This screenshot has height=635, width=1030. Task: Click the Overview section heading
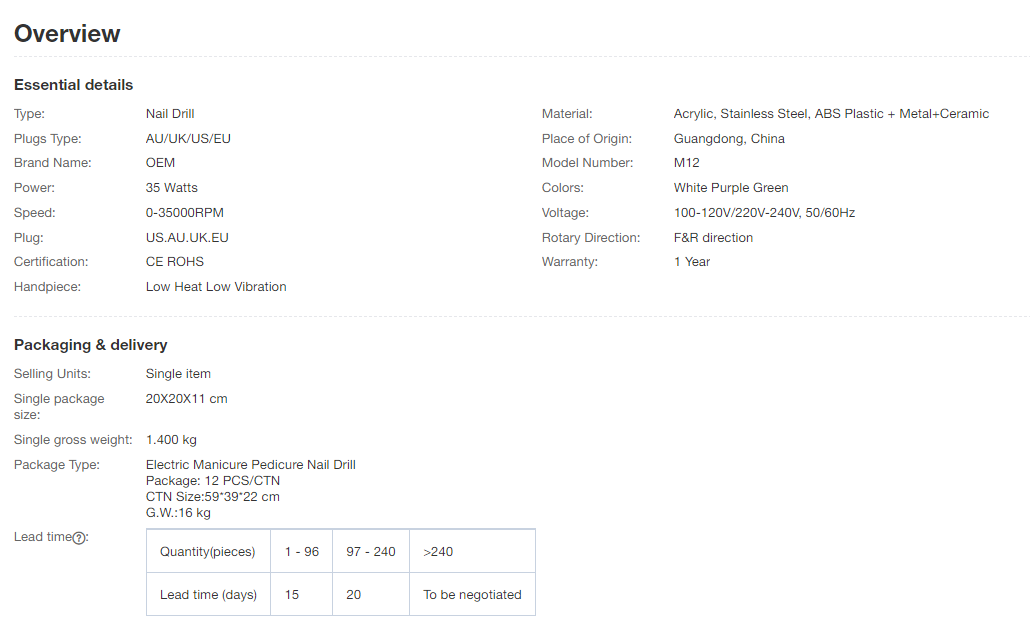point(67,34)
